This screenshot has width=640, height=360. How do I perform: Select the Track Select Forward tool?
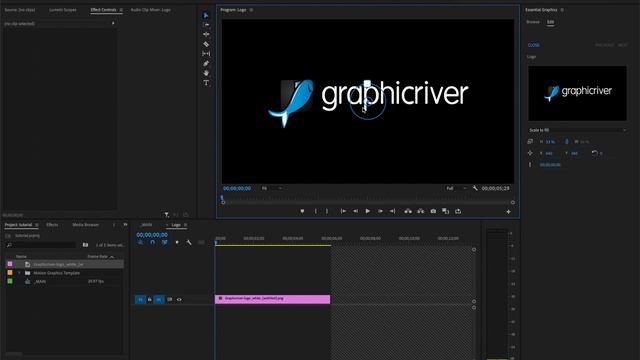[x=206, y=25]
